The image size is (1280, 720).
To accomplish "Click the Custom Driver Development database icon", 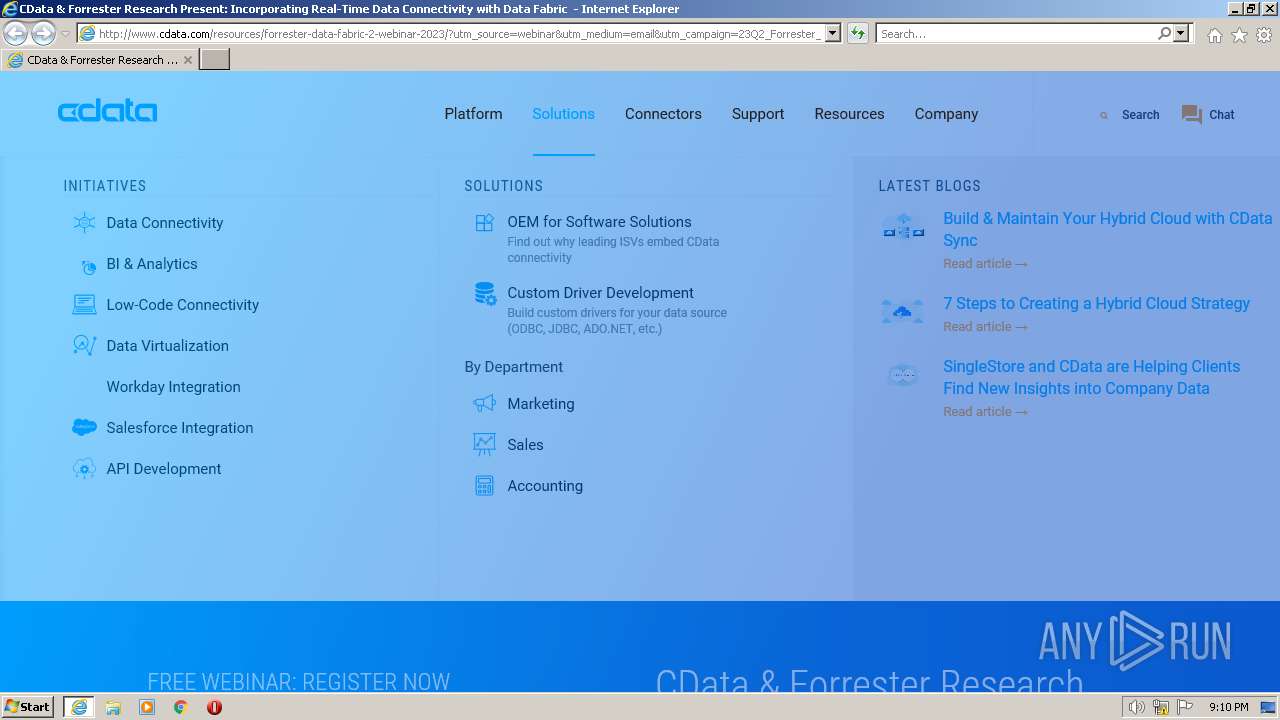I will 485,294.
